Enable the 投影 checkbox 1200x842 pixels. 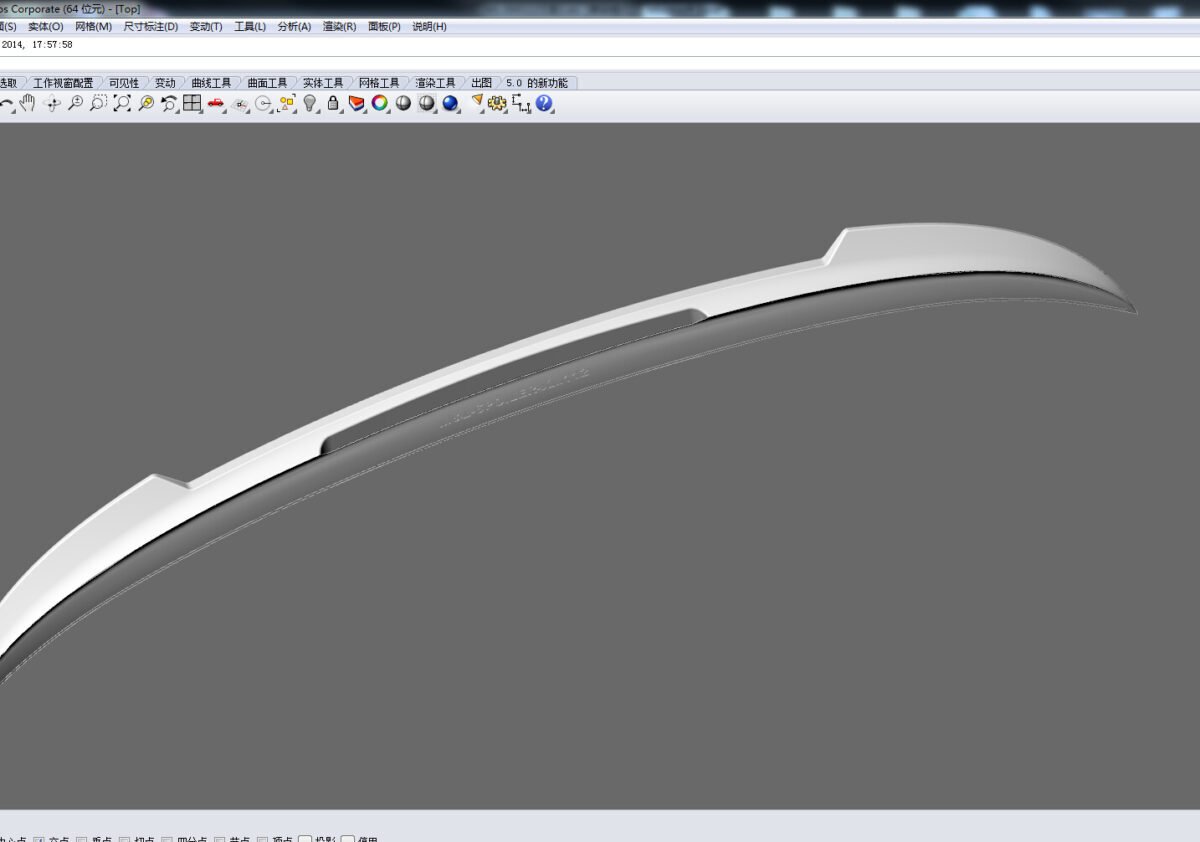click(x=305, y=840)
